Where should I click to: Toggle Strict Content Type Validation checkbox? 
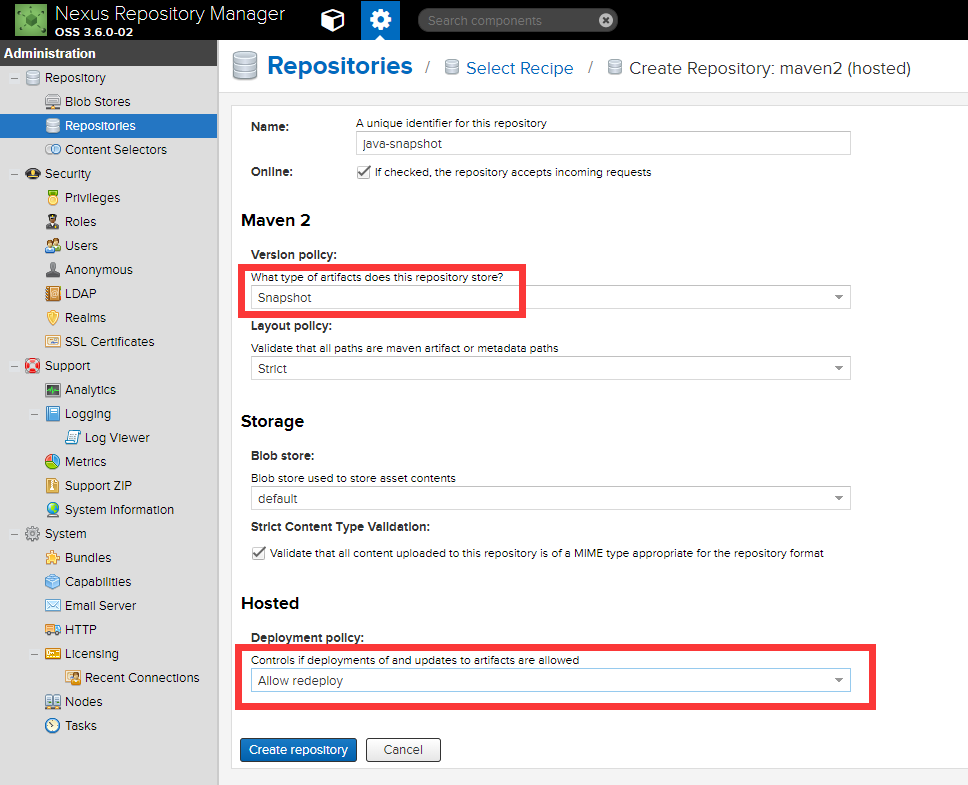point(259,553)
